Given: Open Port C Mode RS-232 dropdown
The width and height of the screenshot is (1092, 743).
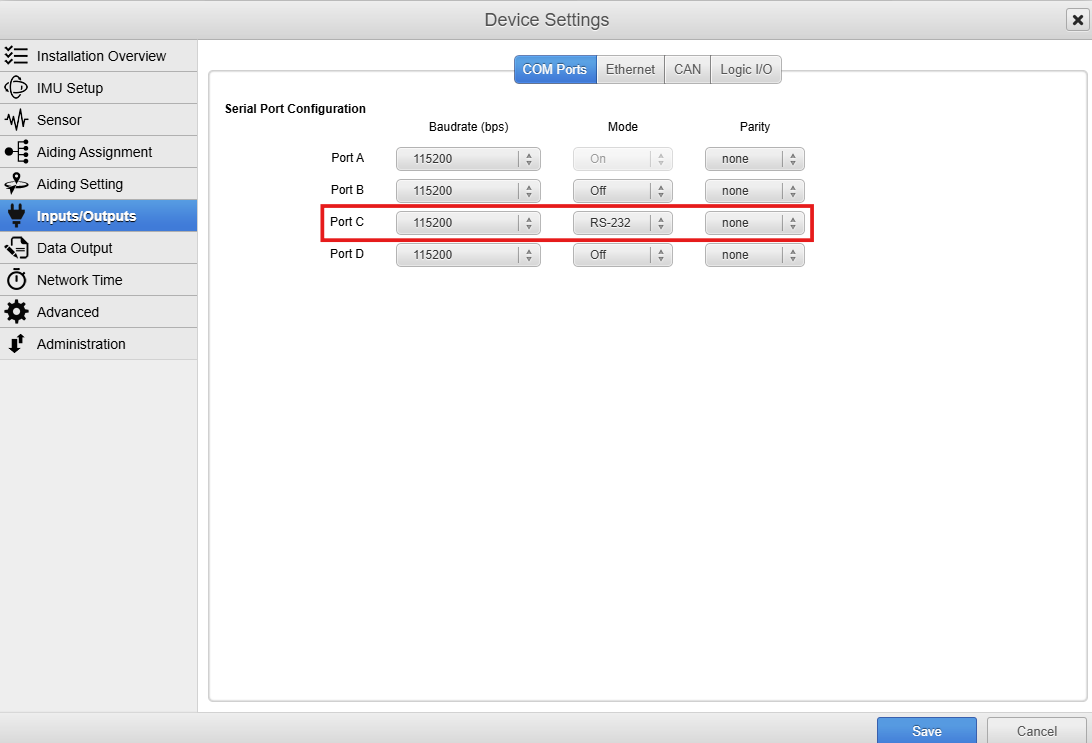Looking at the screenshot, I should 622,223.
